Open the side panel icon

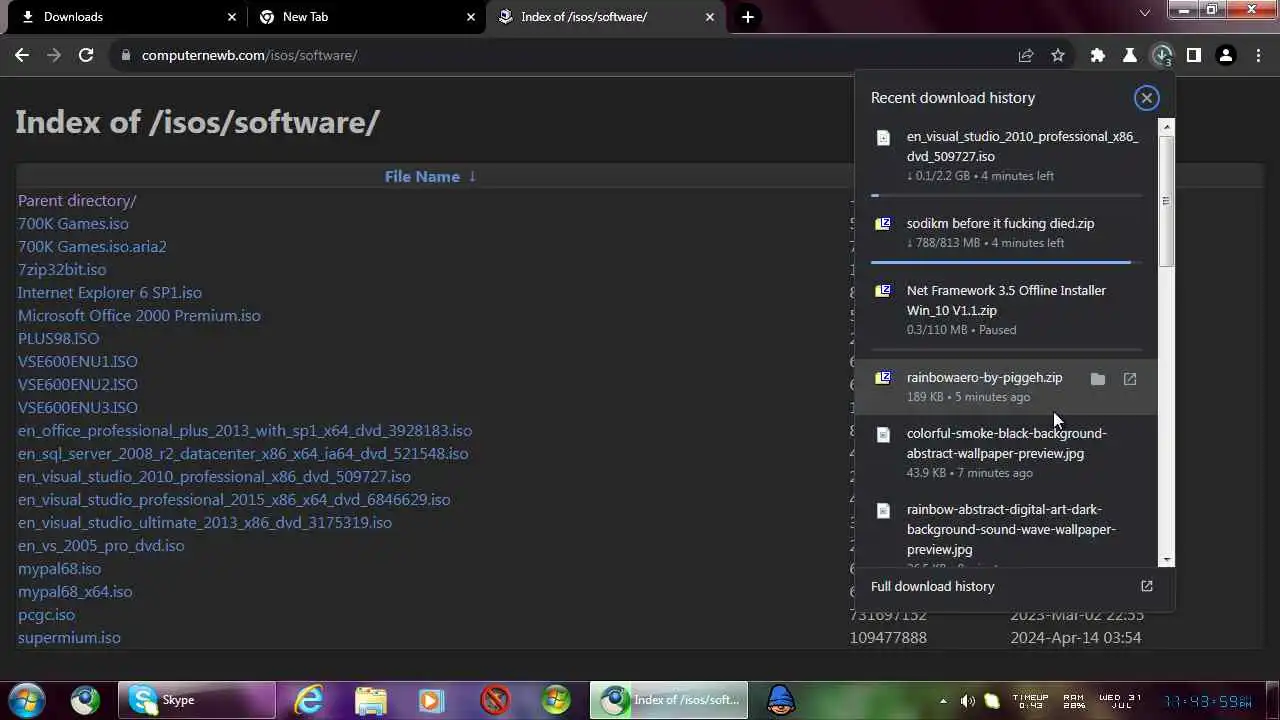pyautogui.click(x=1194, y=55)
